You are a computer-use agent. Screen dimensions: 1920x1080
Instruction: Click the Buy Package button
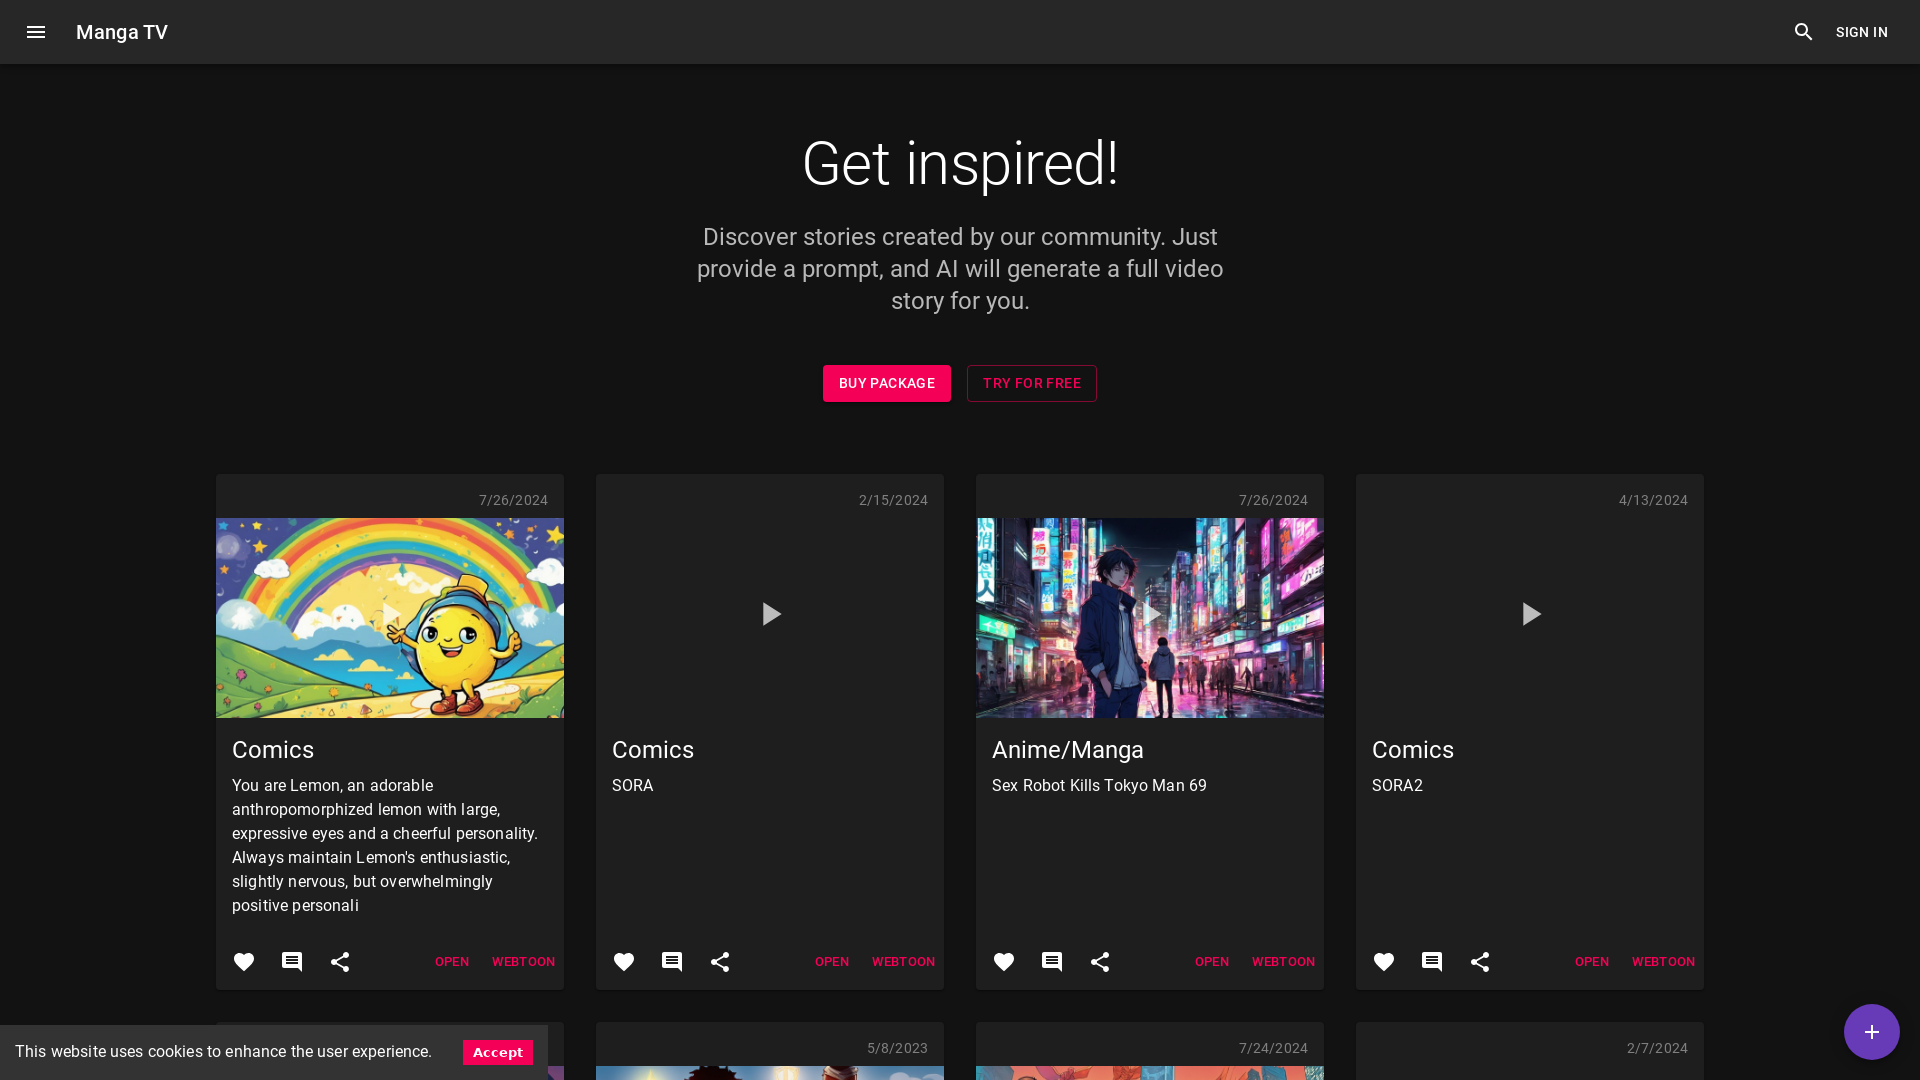[887, 383]
